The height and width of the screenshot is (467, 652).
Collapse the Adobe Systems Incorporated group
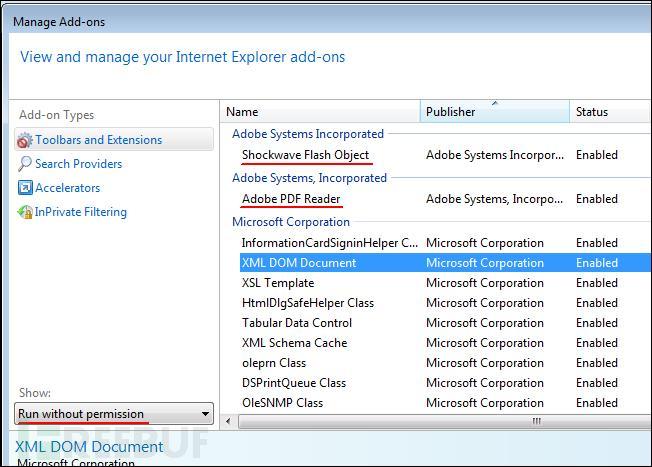point(308,134)
